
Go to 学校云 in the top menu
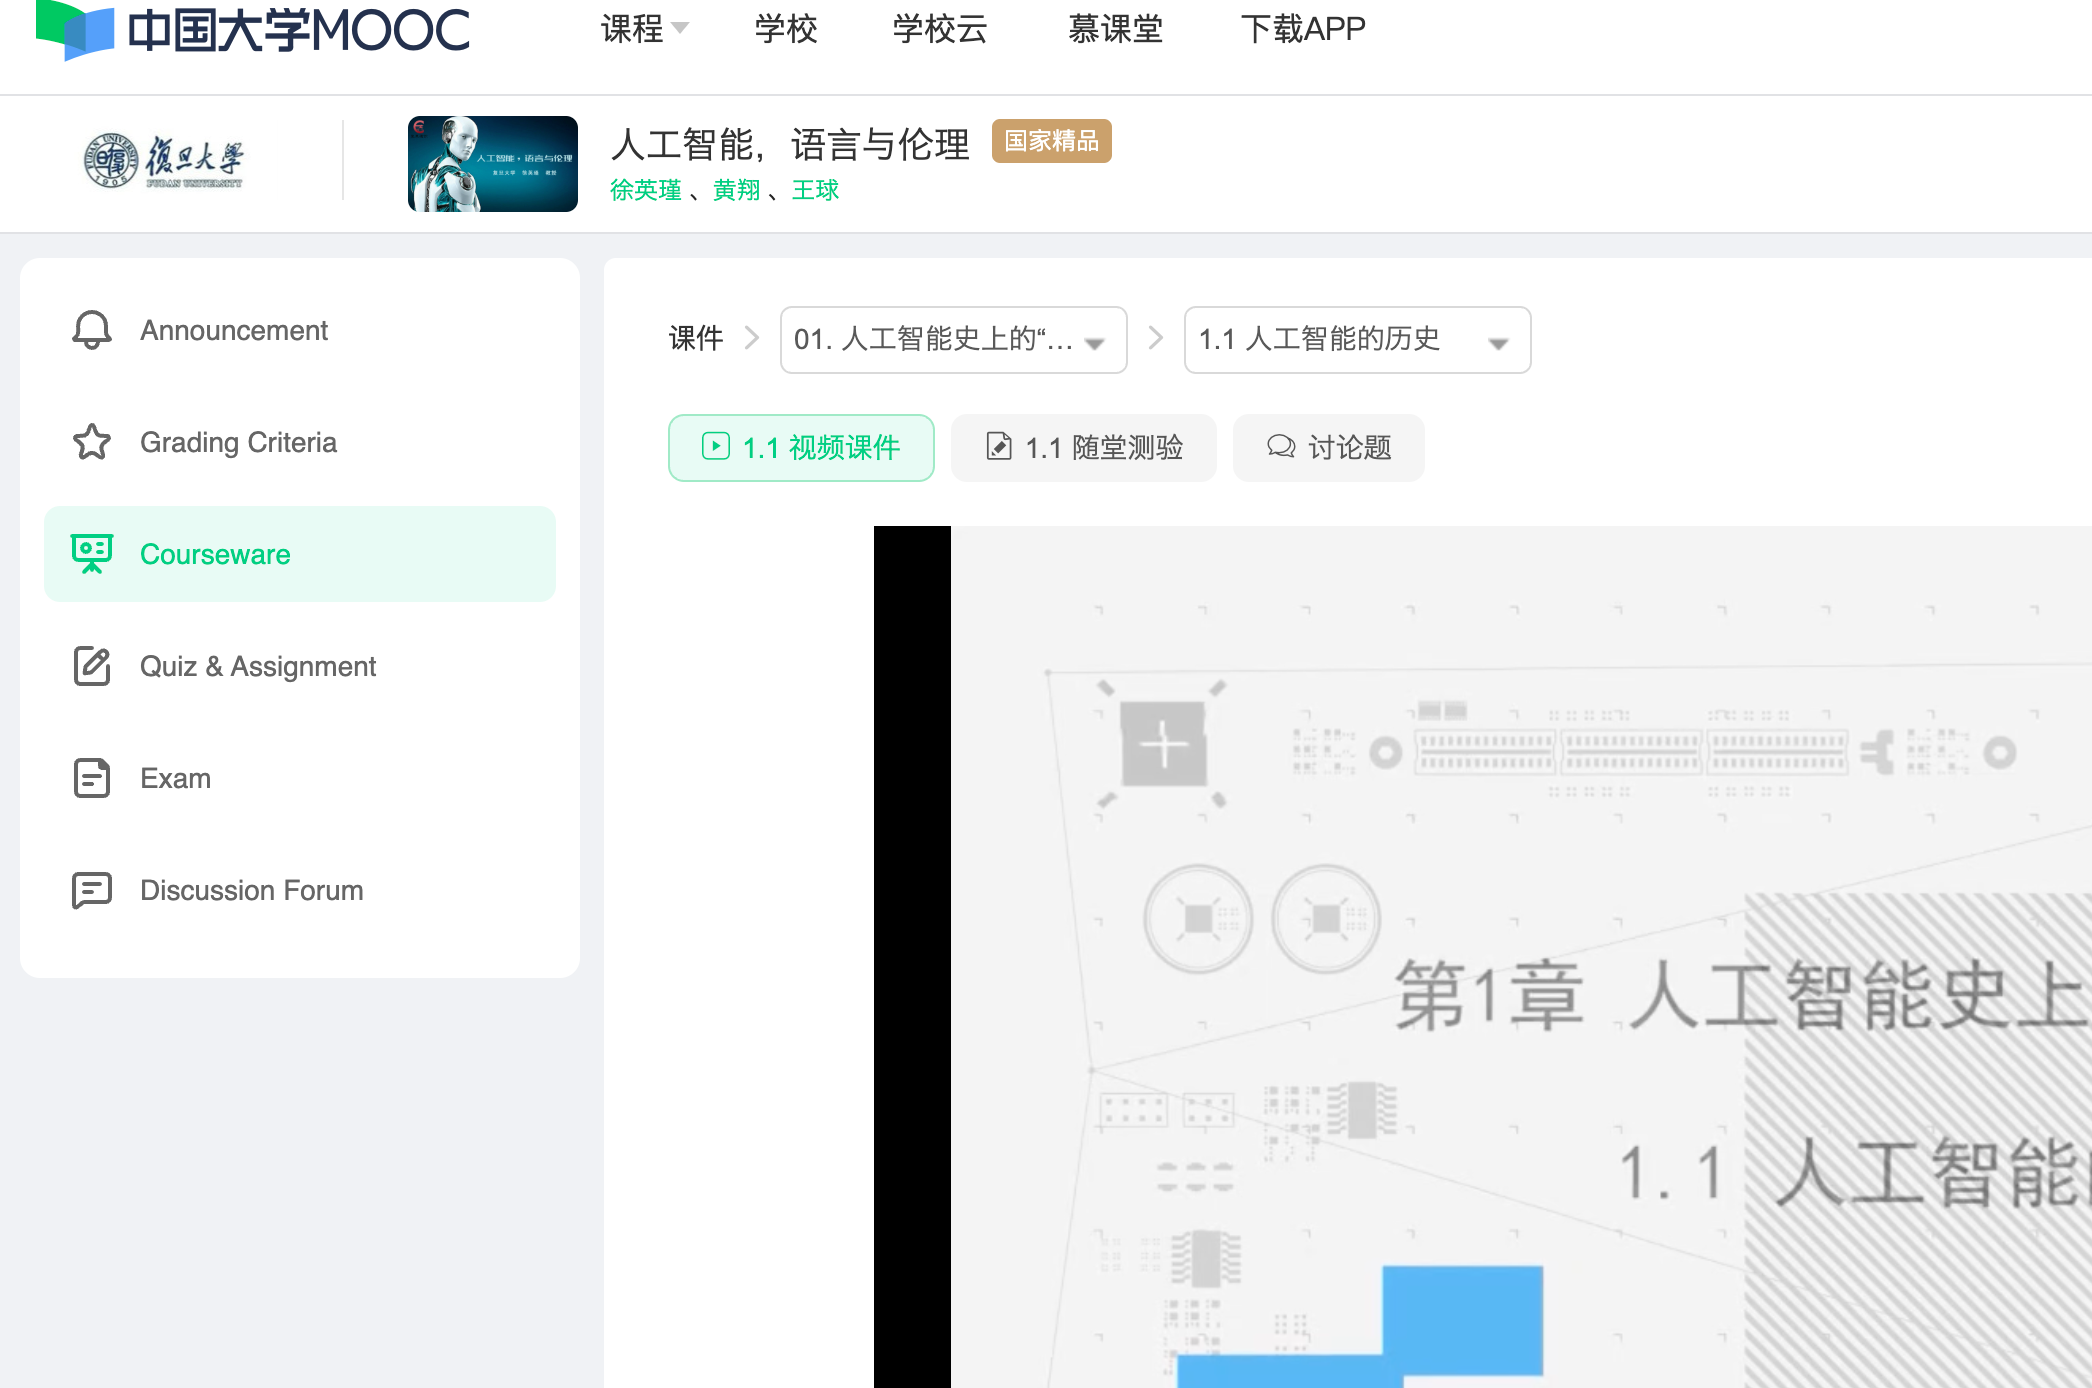coord(939,29)
